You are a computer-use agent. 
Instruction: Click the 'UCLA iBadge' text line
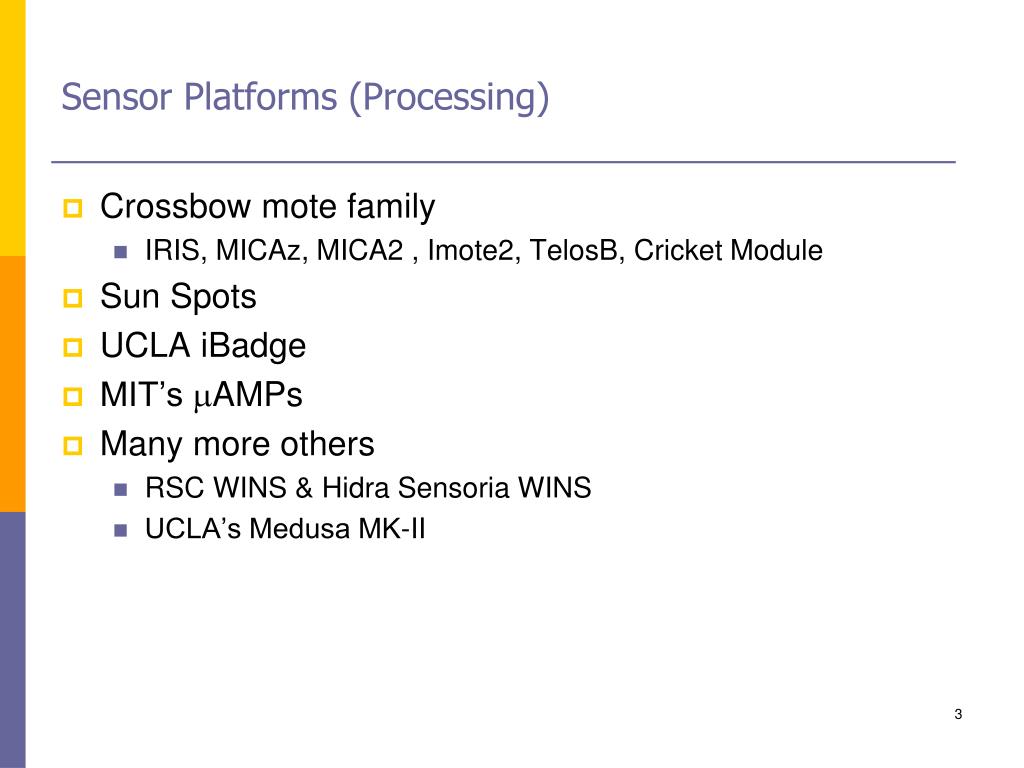(202, 346)
